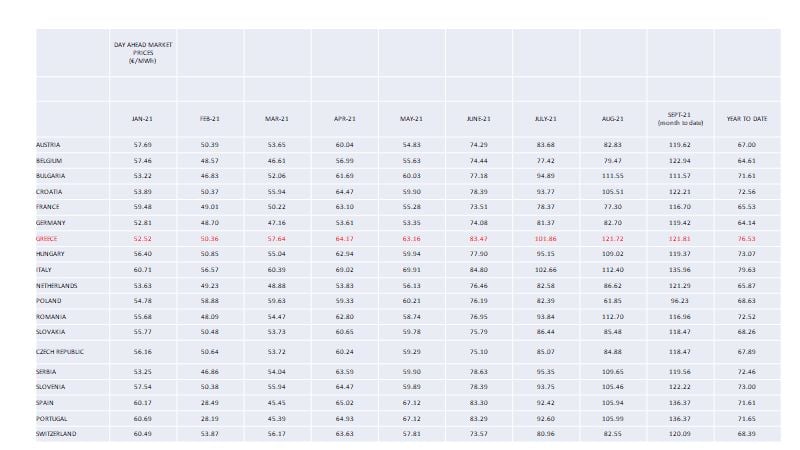This screenshot has width=800, height=450.
Task: Click the DAY AHEAD MARKET PRICES header
Action: pos(143,53)
